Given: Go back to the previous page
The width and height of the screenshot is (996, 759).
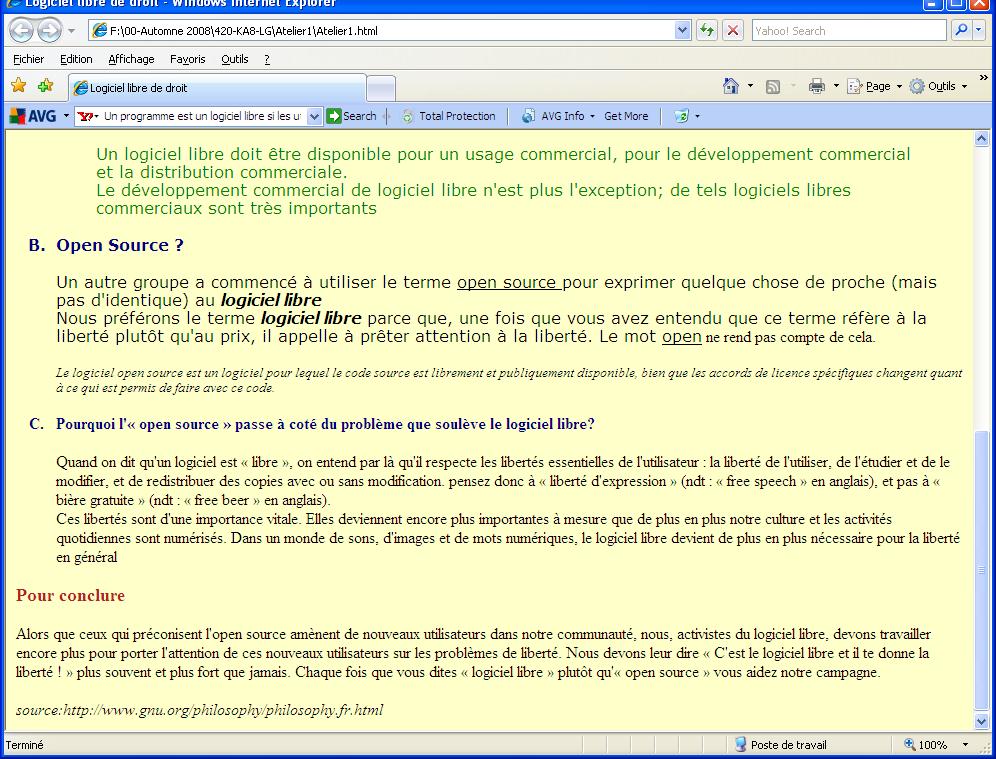Looking at the screenshot, I should (x=21, y=30).
